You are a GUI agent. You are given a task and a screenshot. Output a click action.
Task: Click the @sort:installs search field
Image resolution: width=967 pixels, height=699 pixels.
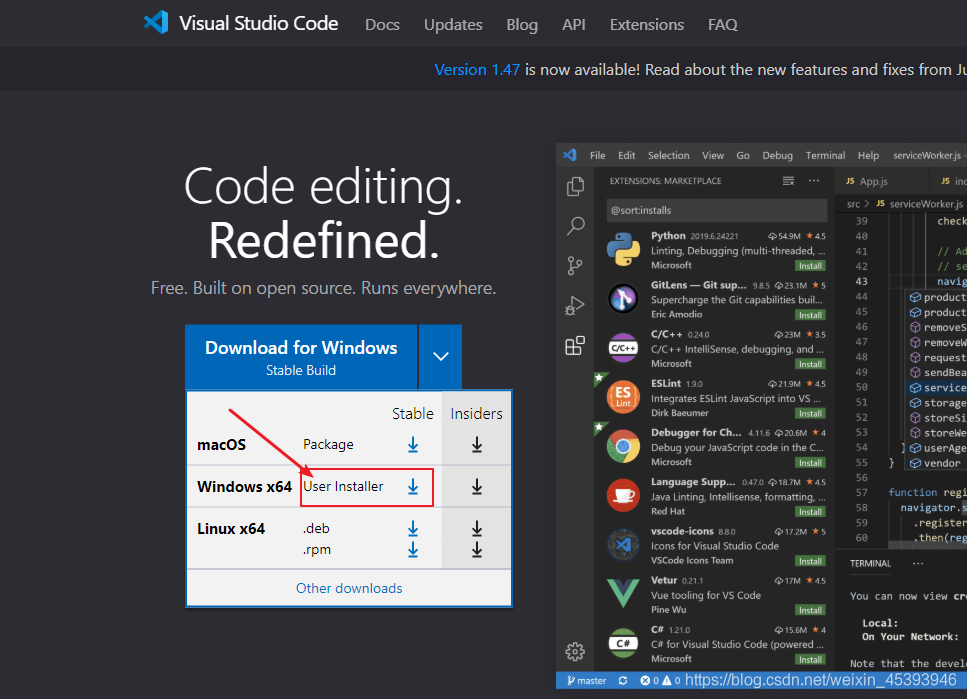point(717,210)
